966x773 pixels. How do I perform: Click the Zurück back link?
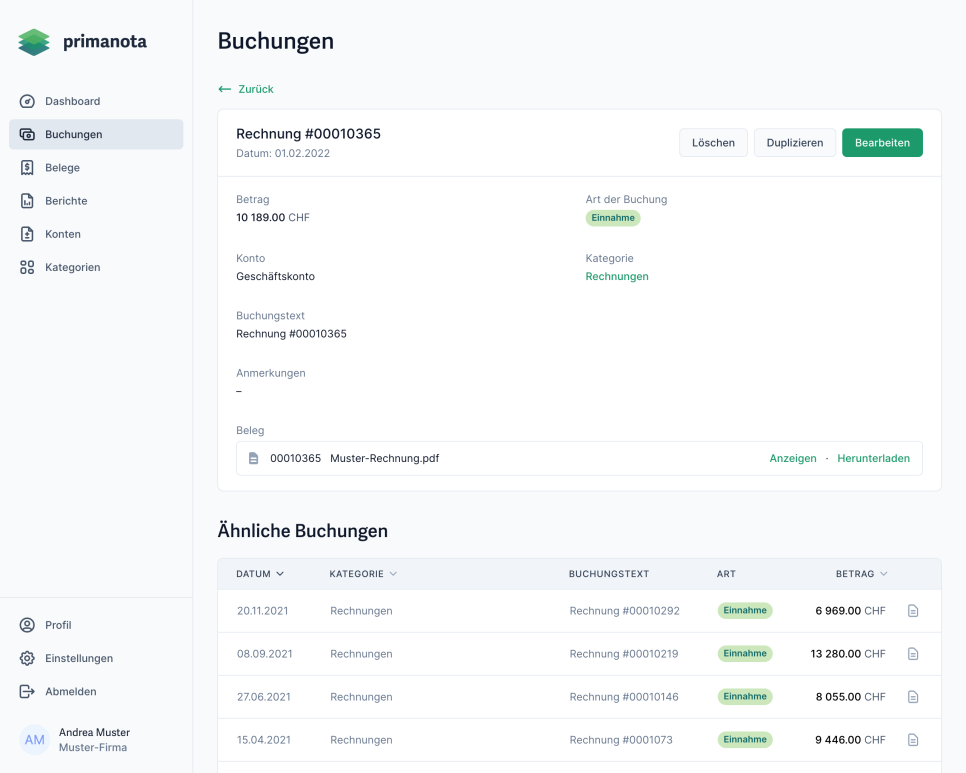pyautogui.click(x=246, y=89)
